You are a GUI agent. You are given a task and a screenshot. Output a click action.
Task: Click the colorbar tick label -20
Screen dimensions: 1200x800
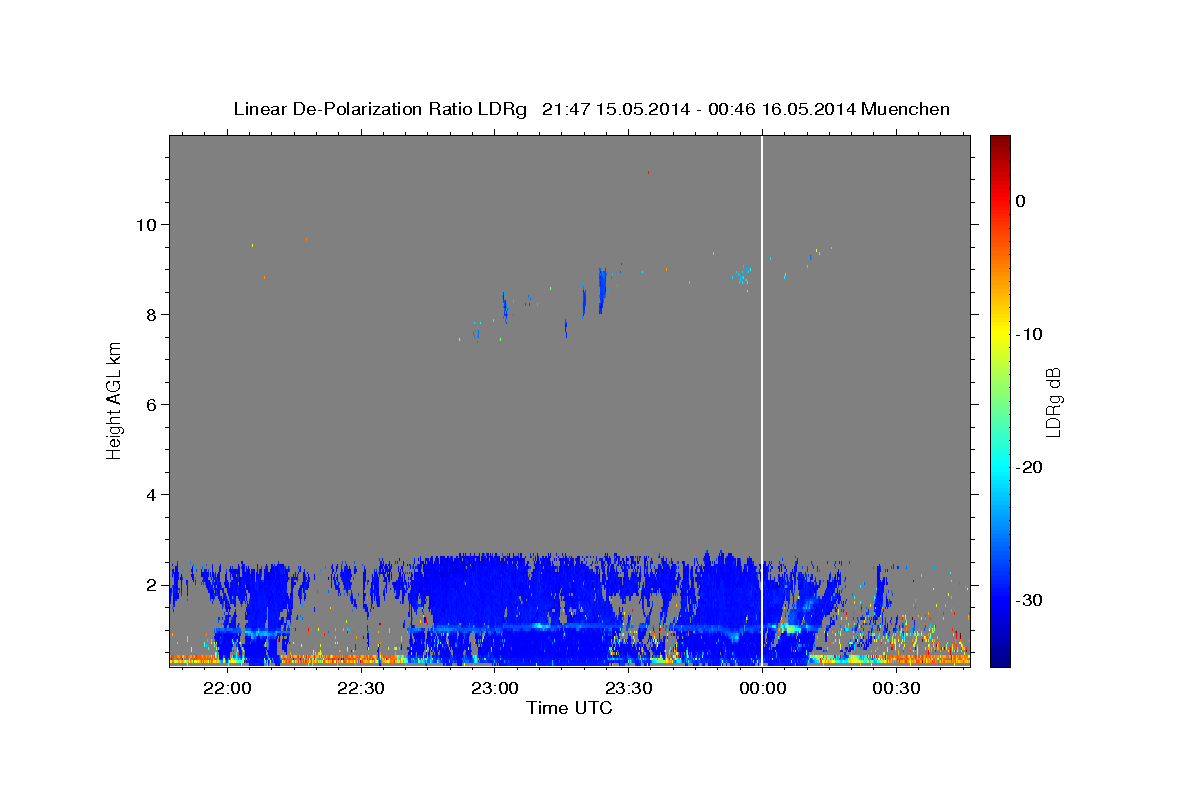(x=1029, y=467)
